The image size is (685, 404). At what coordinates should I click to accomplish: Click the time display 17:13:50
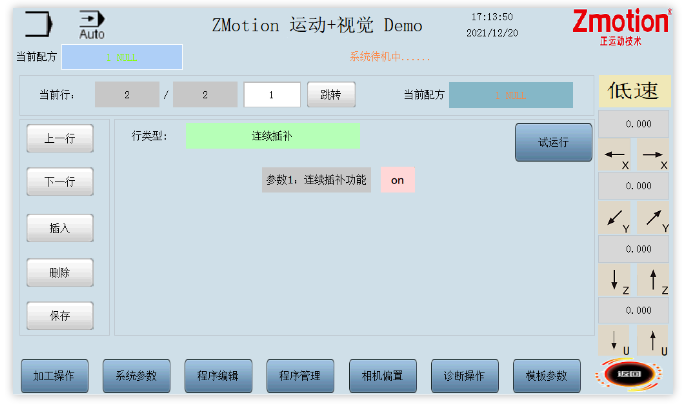(x=492, y=17)
